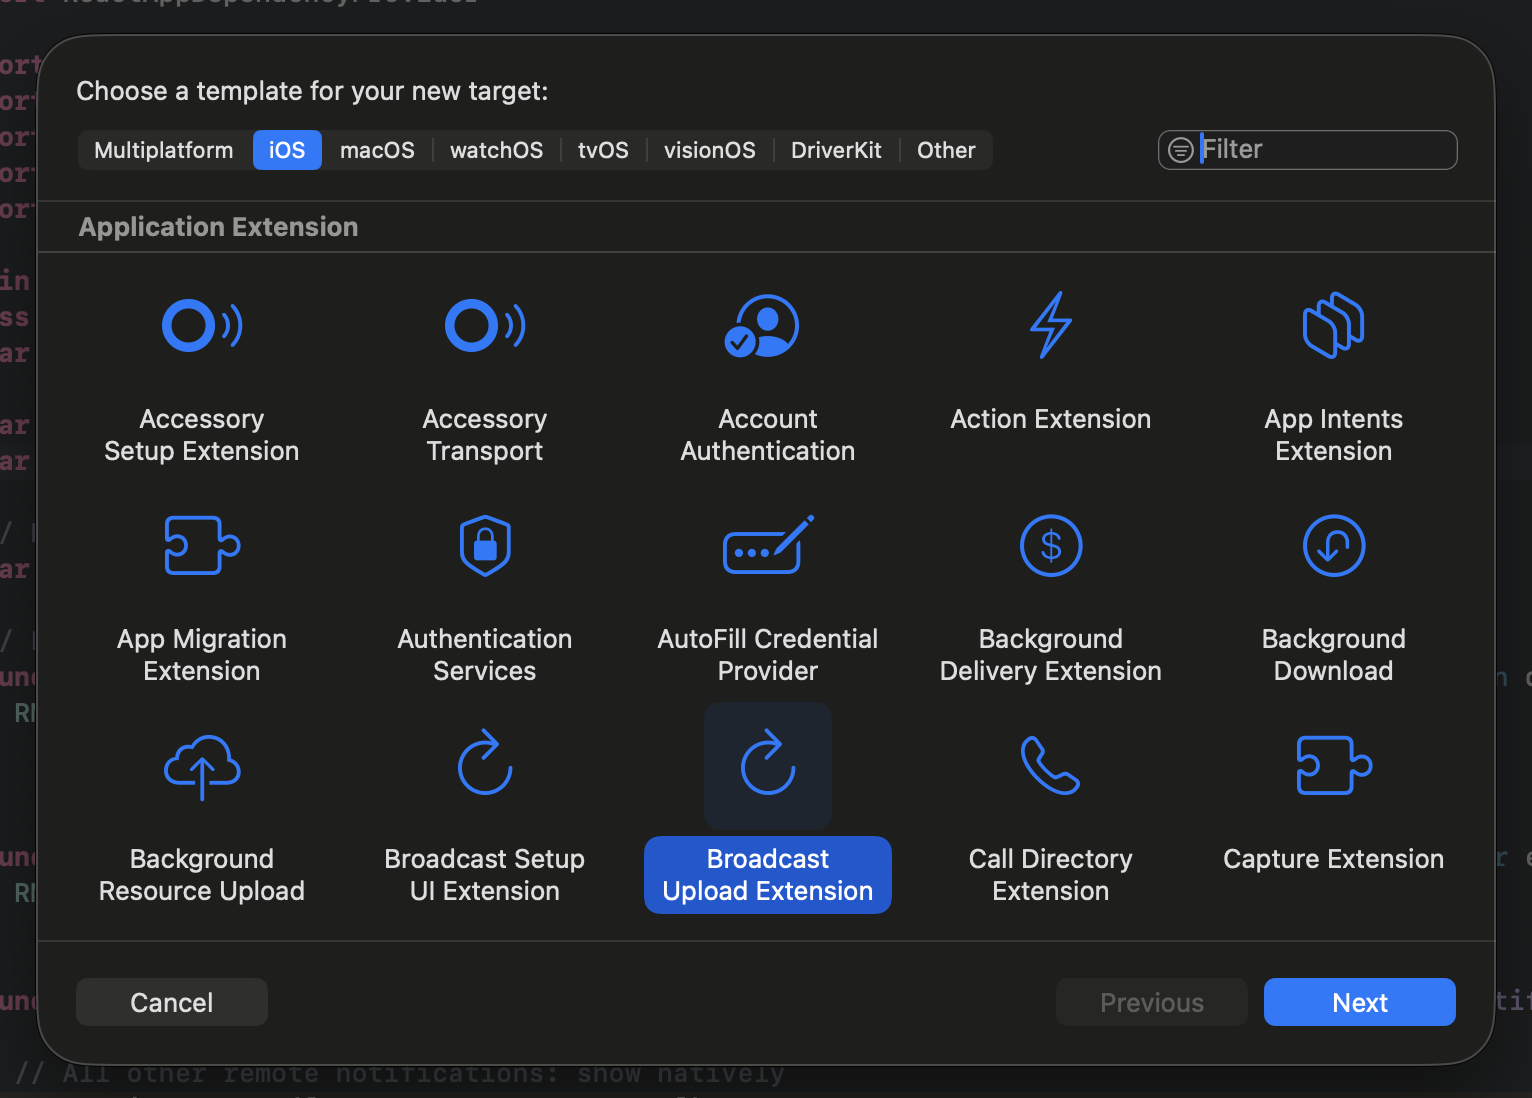1532x1098 pixels.
Task: Click the "App Migration Extension" label
Action: 202,655
